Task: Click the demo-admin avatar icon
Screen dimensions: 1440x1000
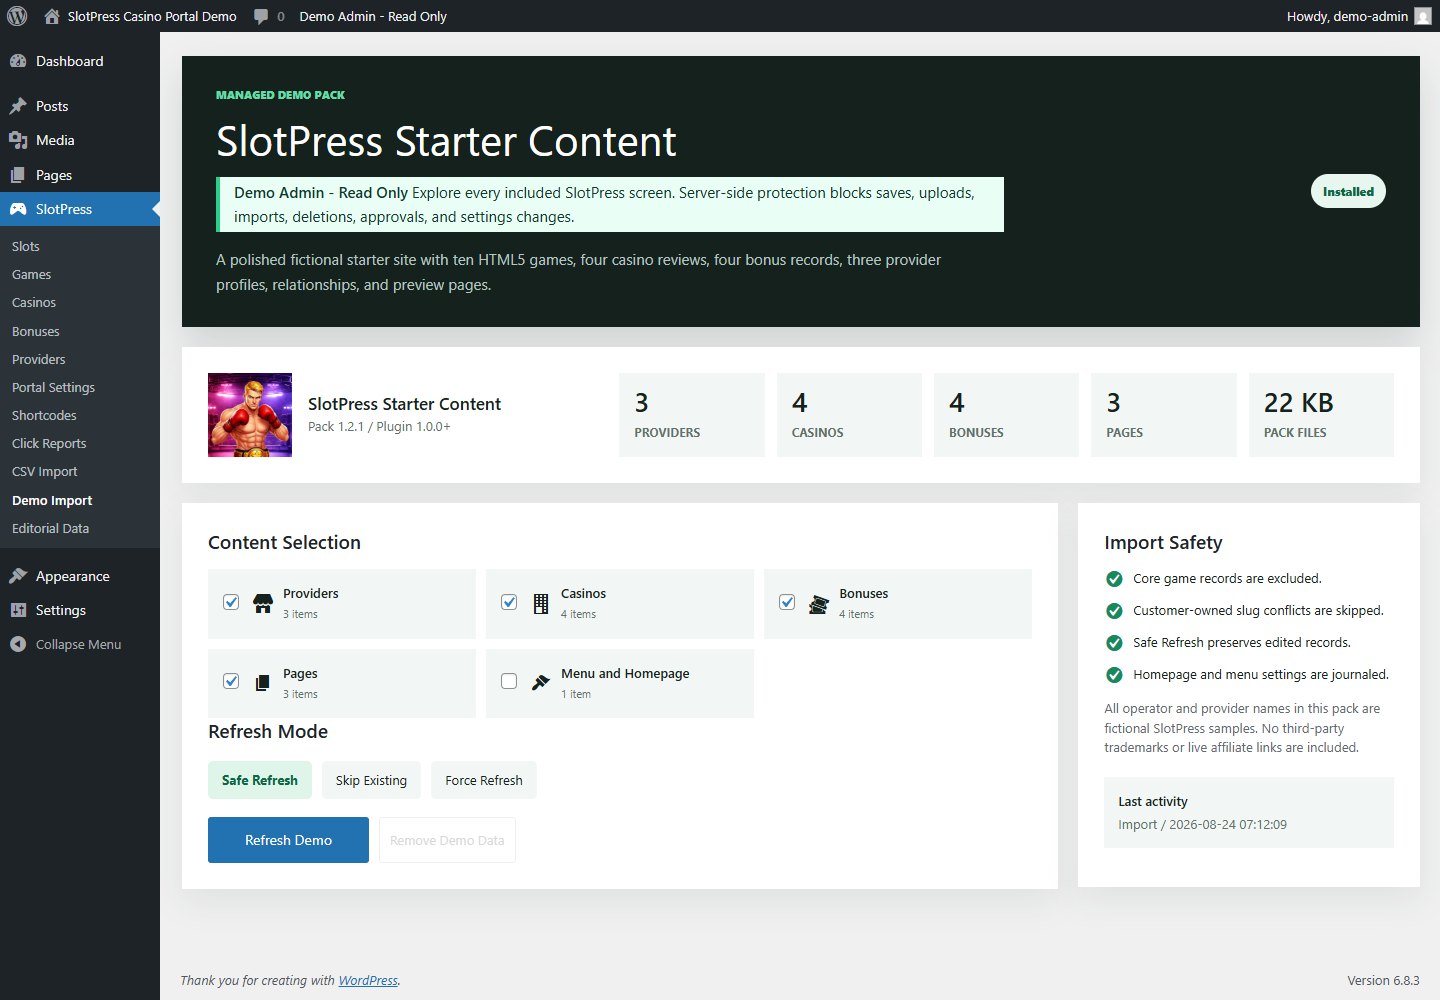Action: 1423,16
